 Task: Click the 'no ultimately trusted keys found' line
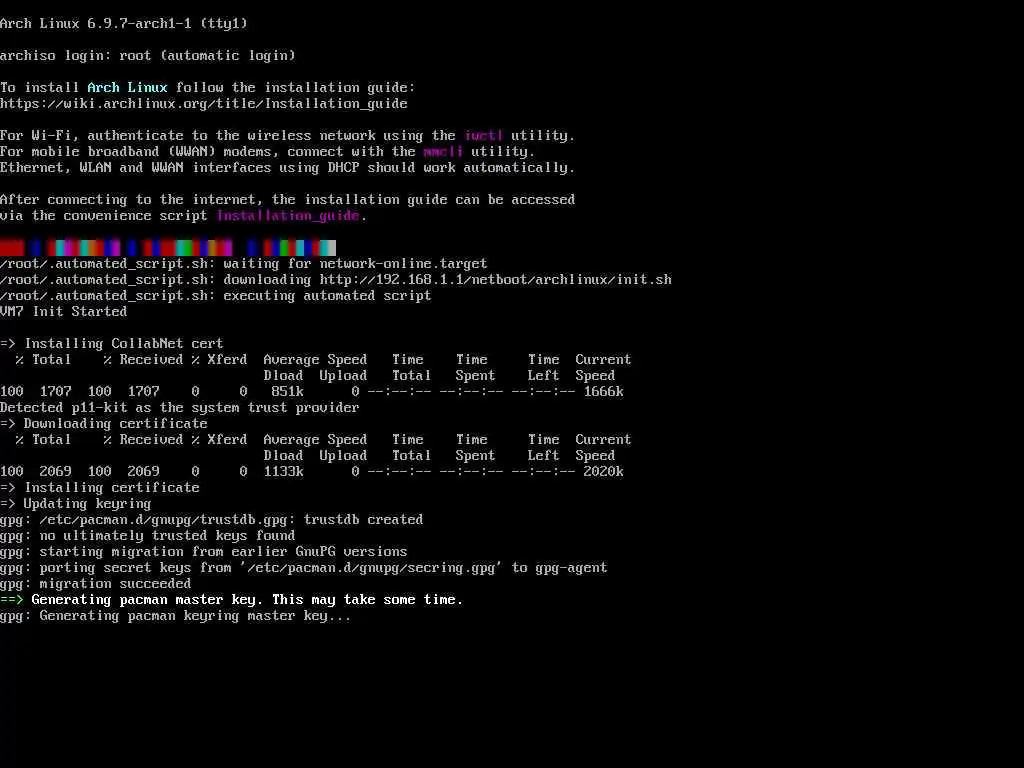pyautogui.click(x=148, y=536)
